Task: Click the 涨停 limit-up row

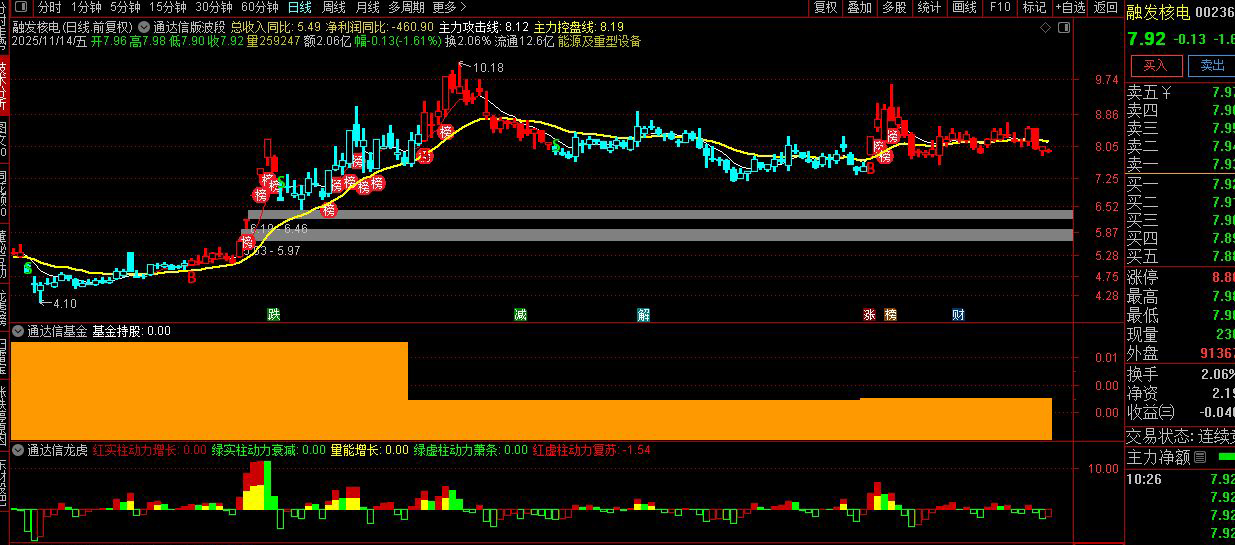Action: [x=1180, y=277]
